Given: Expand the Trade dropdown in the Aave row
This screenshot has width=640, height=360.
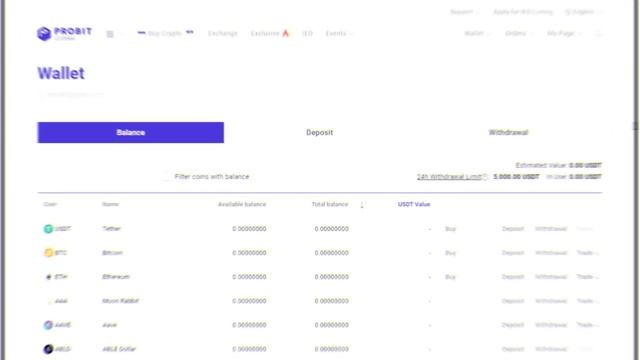Looking at the screenshot, I should [x=588, y=325].
